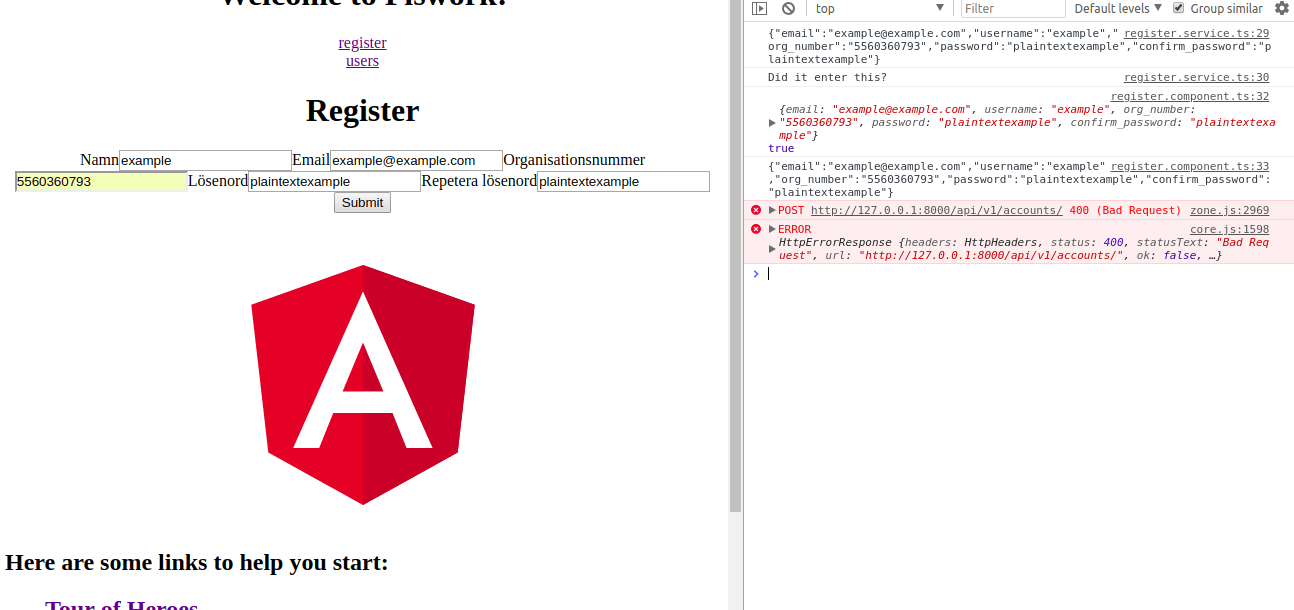Toggle the console sidebar icon

tap(759, 8)
